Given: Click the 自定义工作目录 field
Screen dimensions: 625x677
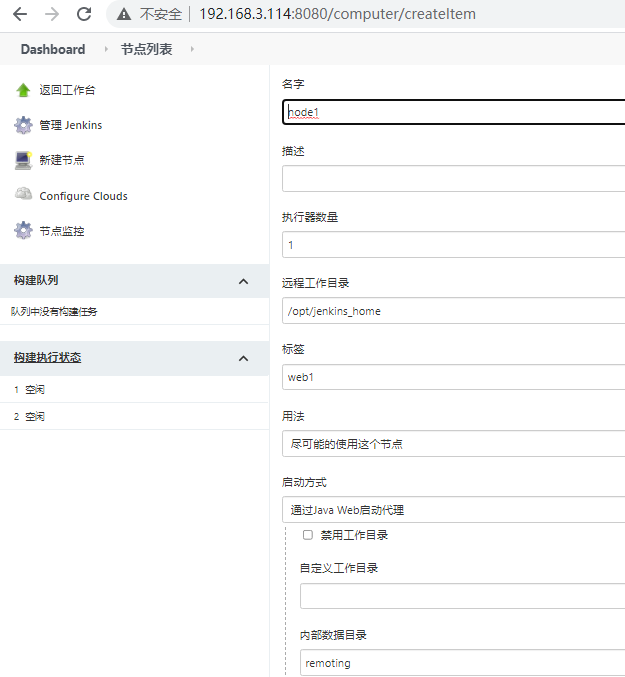Looking at the screenshot, I should point(463,596).
